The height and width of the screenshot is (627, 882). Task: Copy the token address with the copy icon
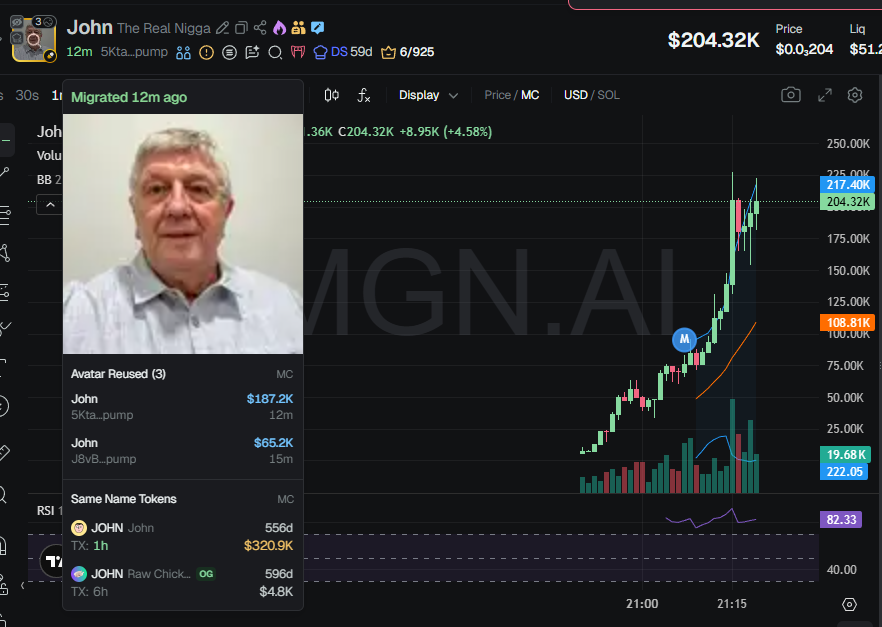point(241,28)
